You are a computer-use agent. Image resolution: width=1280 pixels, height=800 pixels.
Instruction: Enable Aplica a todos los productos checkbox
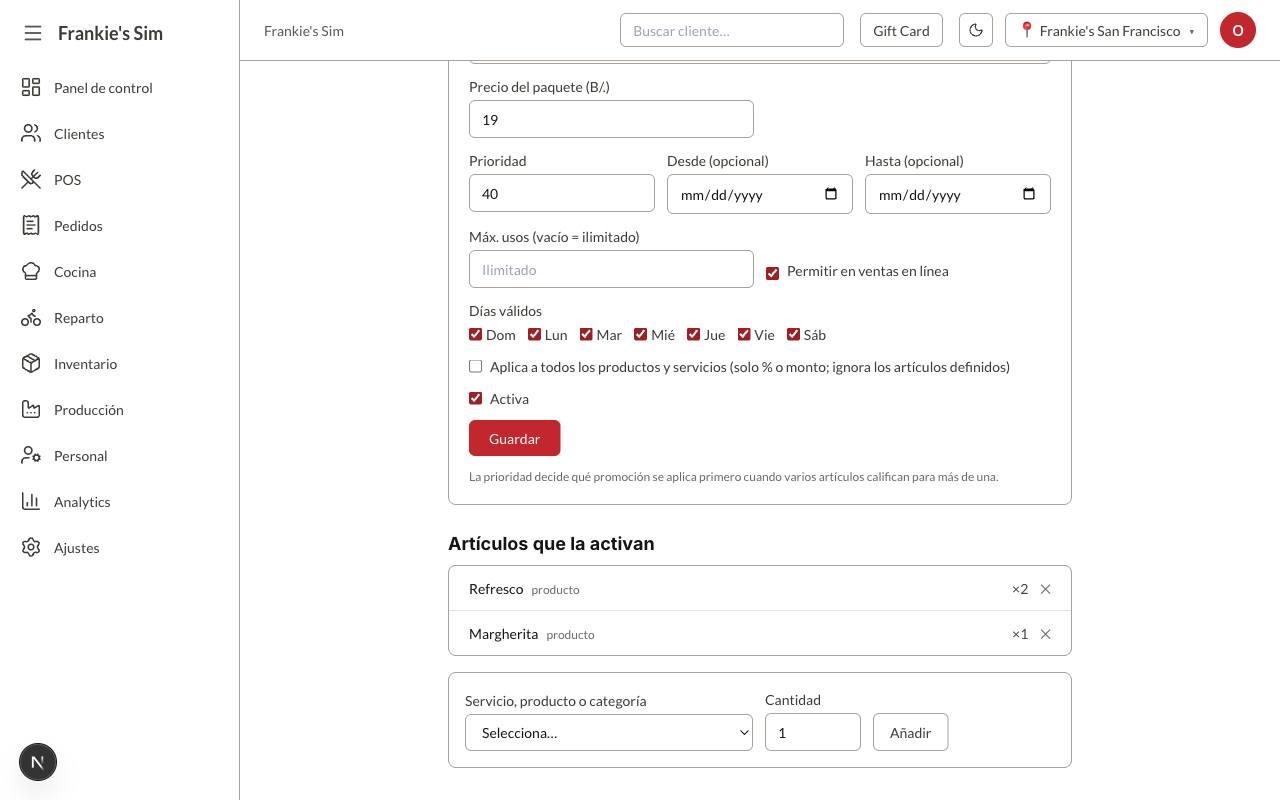(476, 367)
